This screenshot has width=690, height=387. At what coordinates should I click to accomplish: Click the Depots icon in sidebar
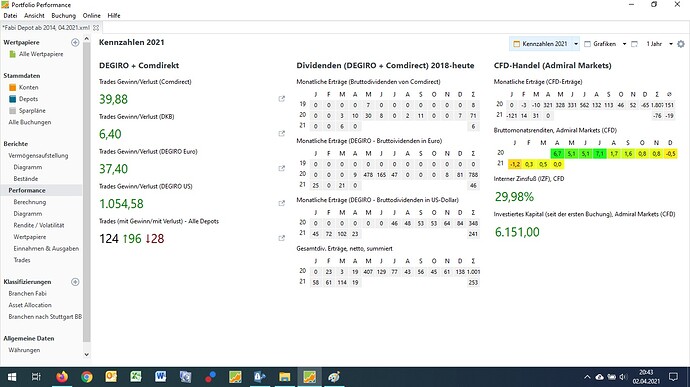tap(12, 99)
